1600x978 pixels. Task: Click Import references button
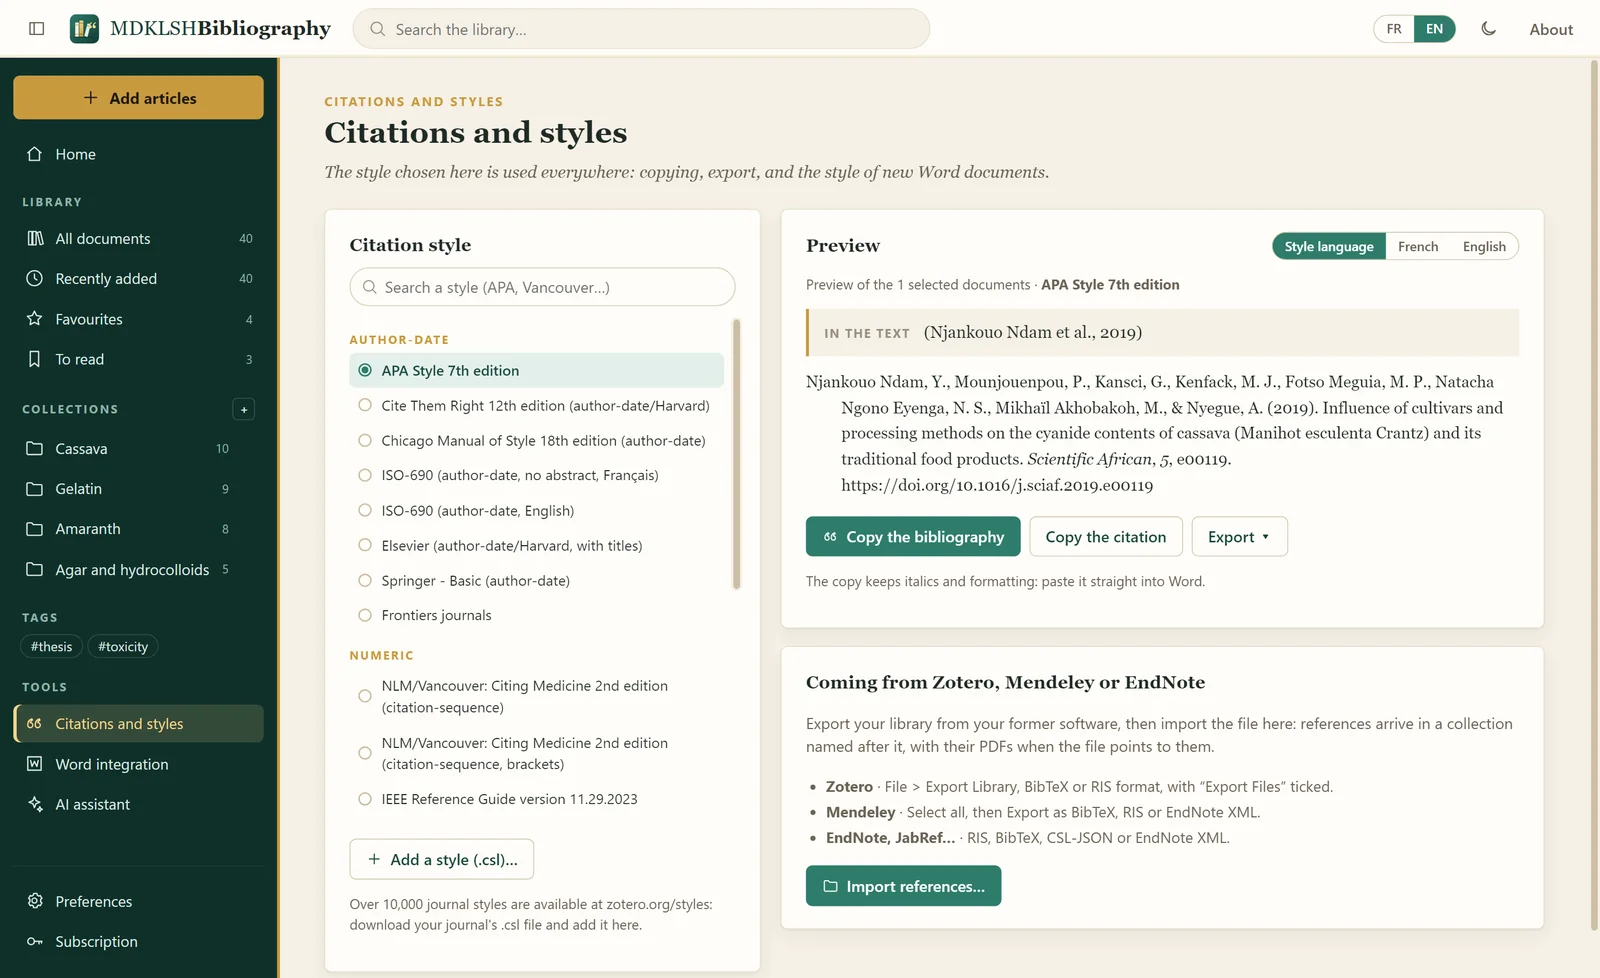[903, 886]
